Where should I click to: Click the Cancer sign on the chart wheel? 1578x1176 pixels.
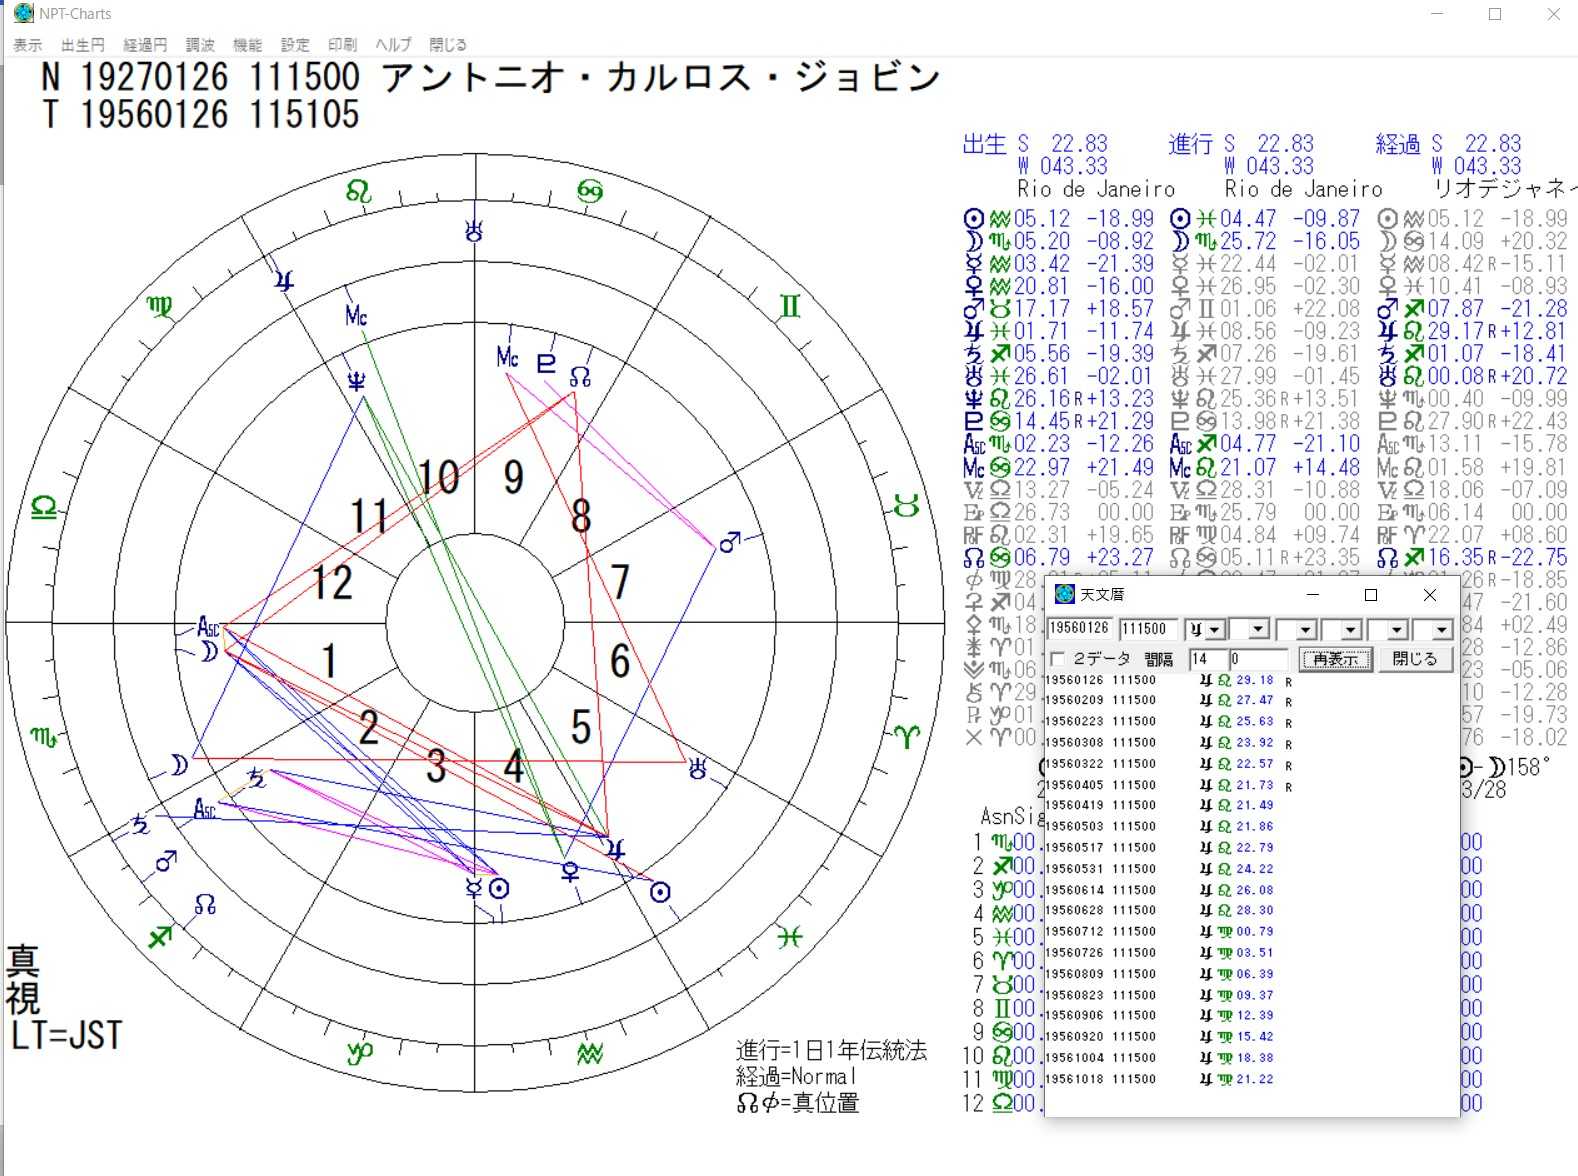(590, 191)
